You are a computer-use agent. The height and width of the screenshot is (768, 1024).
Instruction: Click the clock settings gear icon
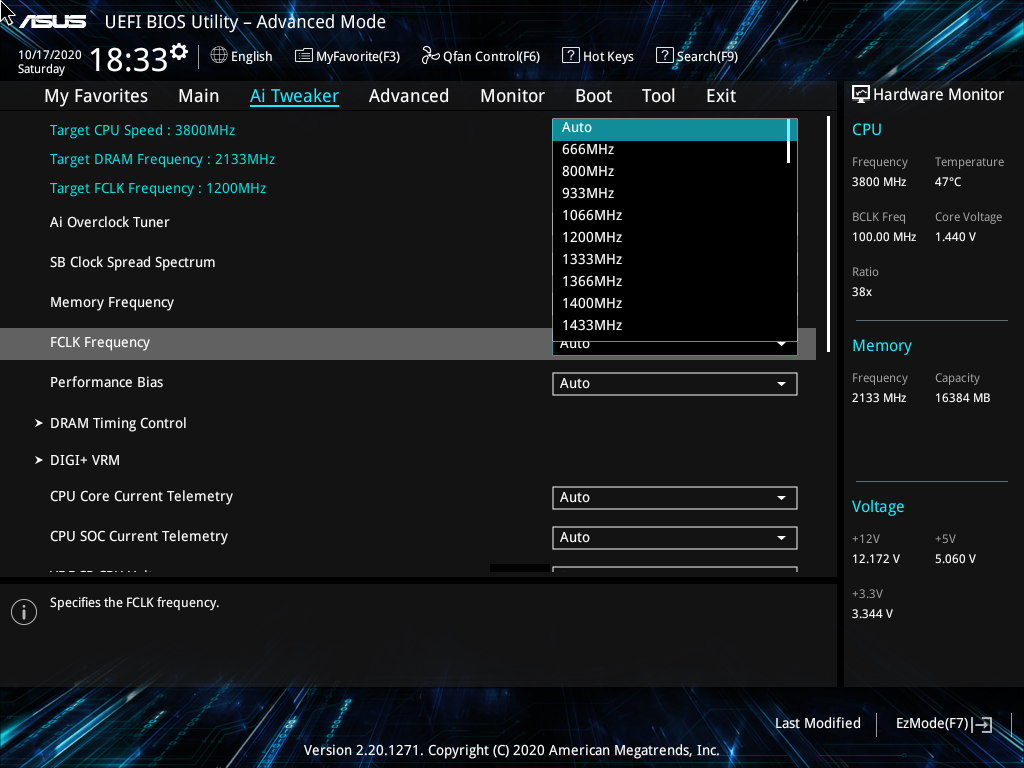tap(179, 52)
